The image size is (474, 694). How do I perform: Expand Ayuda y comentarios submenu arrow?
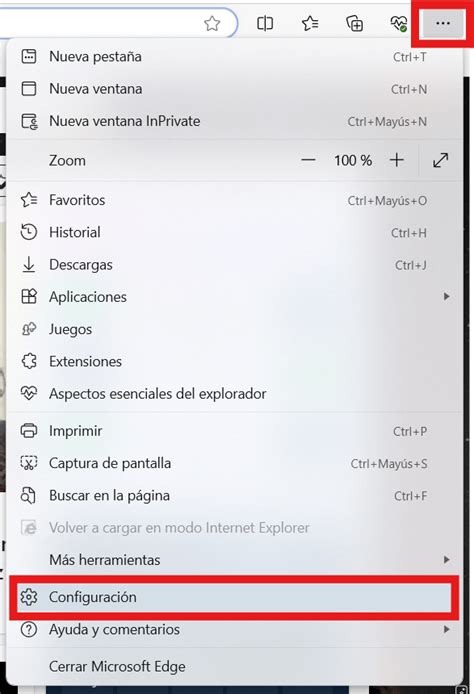(447, 629)
